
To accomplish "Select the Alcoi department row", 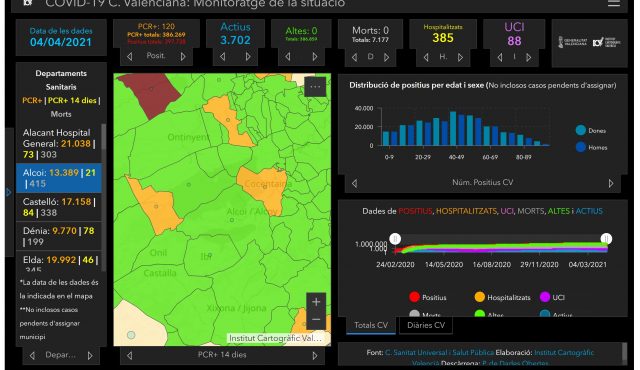I will pyautogui.click(x=58, y=178).
